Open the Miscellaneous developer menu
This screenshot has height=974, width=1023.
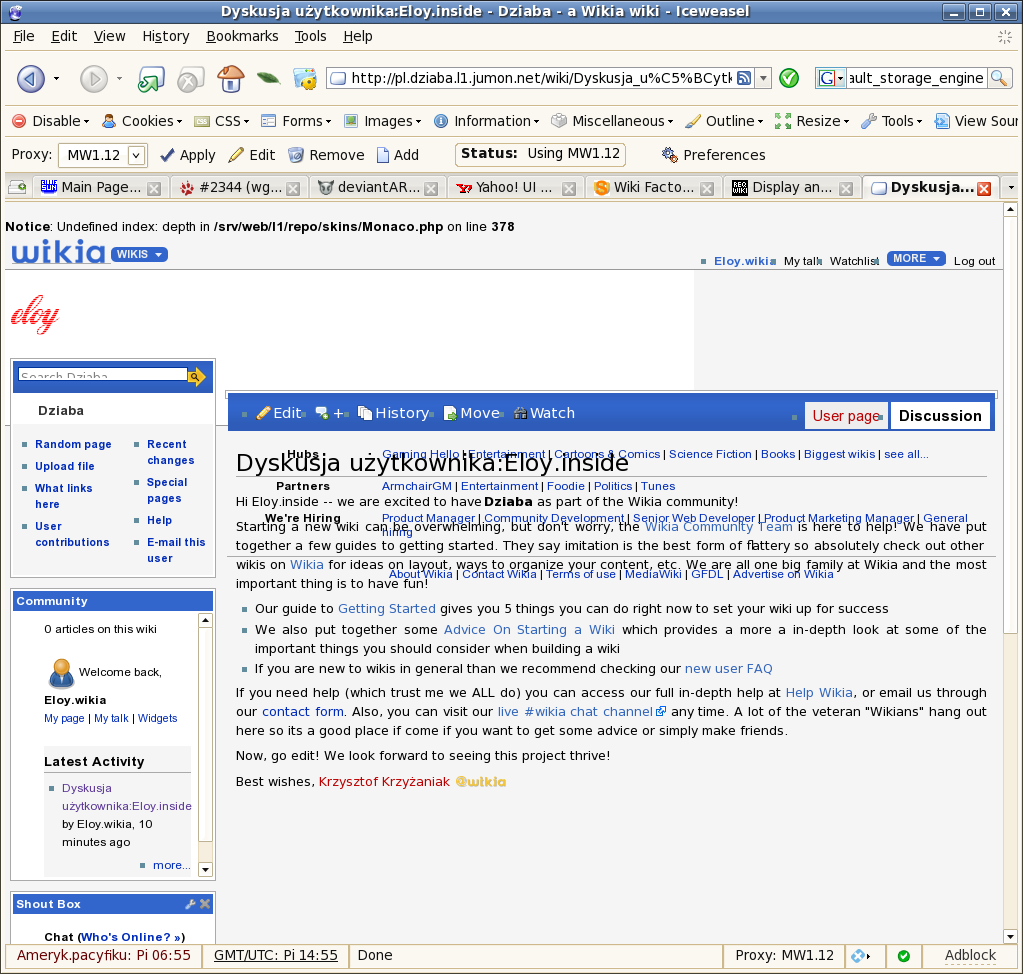coord(612,121)
